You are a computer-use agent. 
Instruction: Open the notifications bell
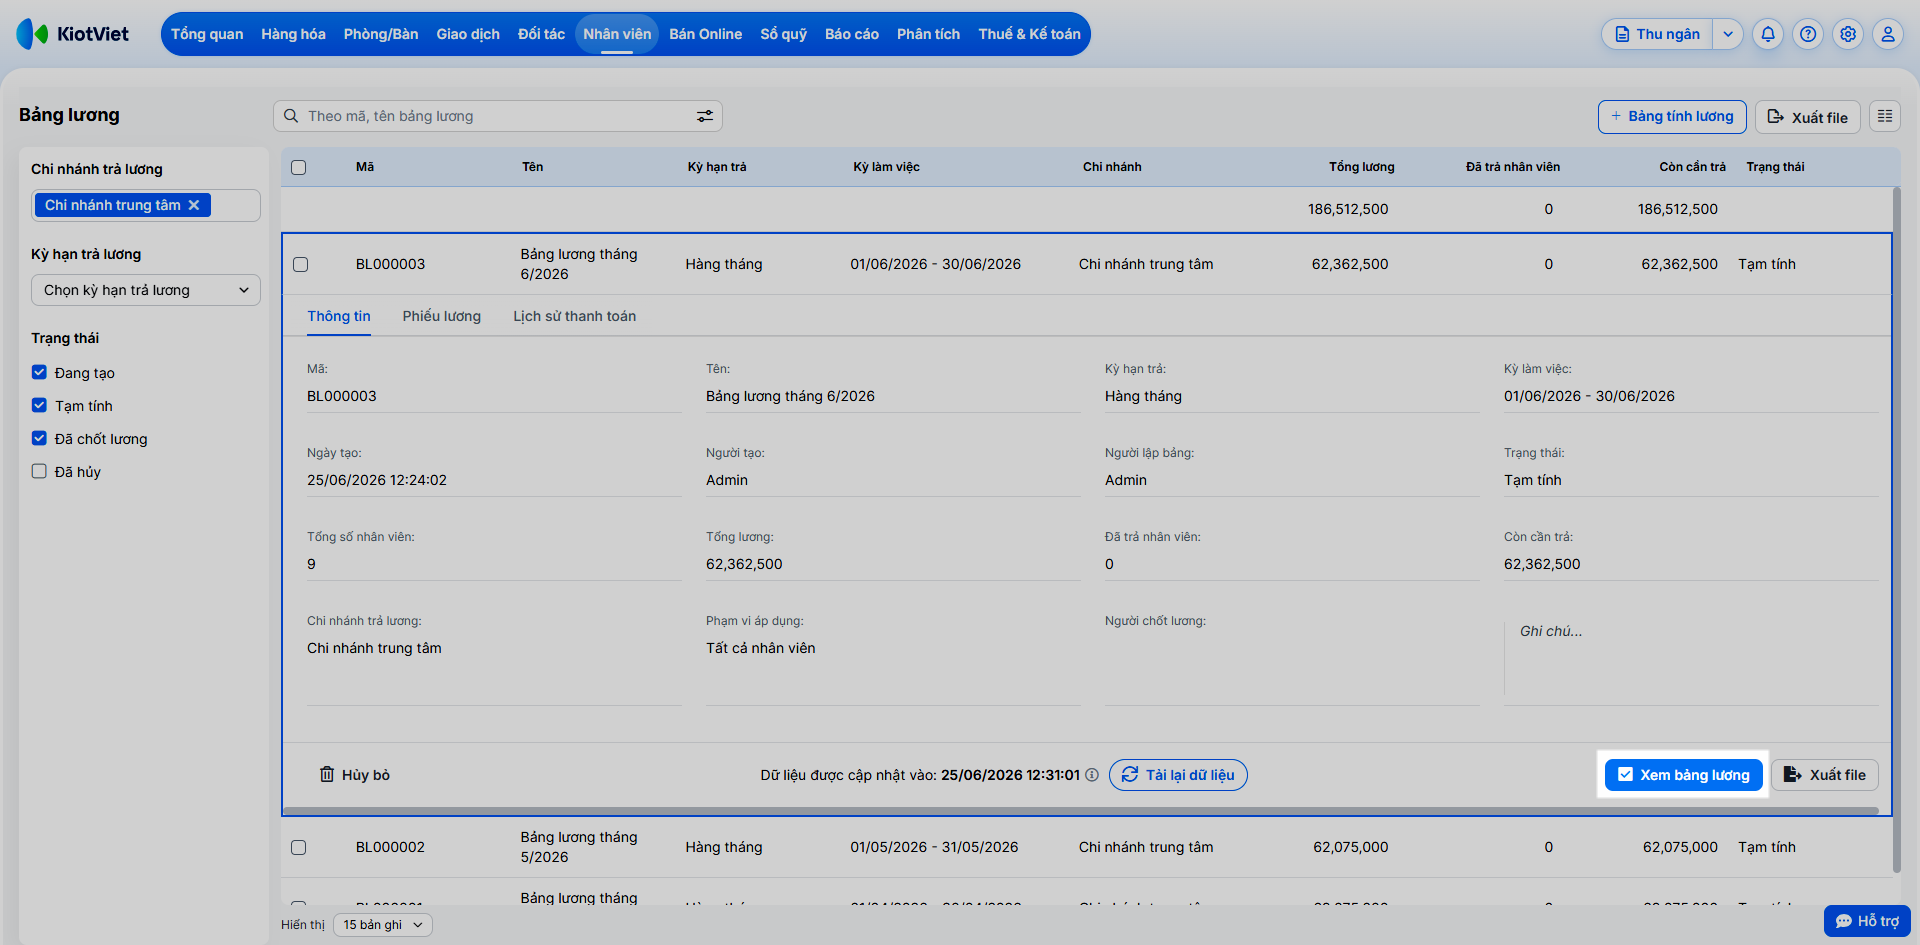point(1768,34)
